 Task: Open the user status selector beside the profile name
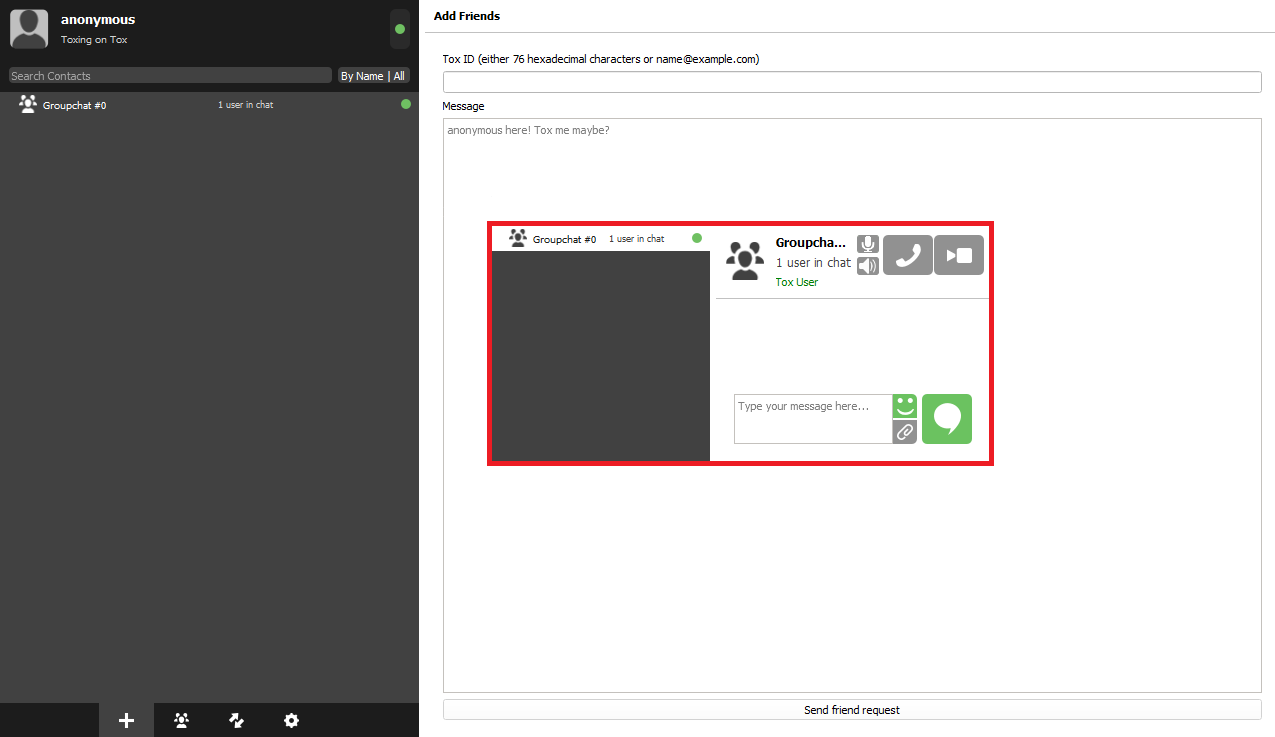click(400, 29)
